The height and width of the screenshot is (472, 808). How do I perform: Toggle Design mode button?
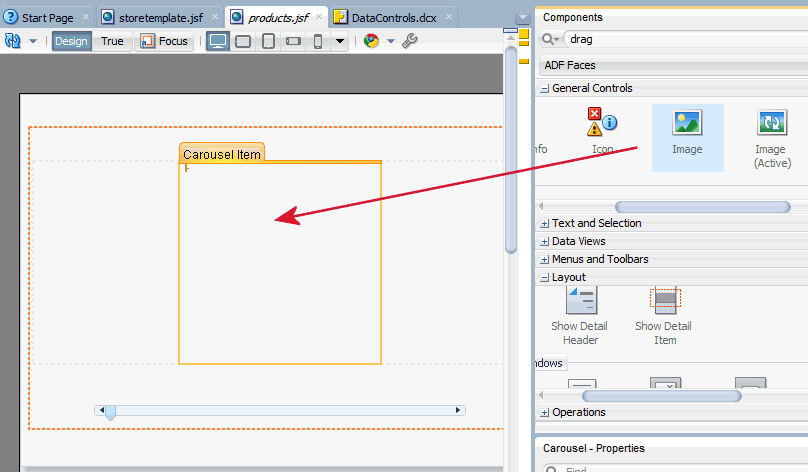[x=71, y=41]
